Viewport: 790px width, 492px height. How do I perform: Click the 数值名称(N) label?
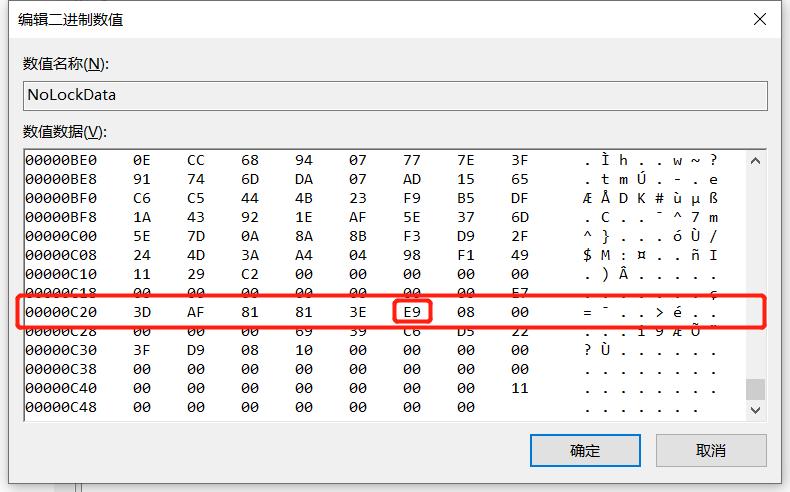(65, 64)
